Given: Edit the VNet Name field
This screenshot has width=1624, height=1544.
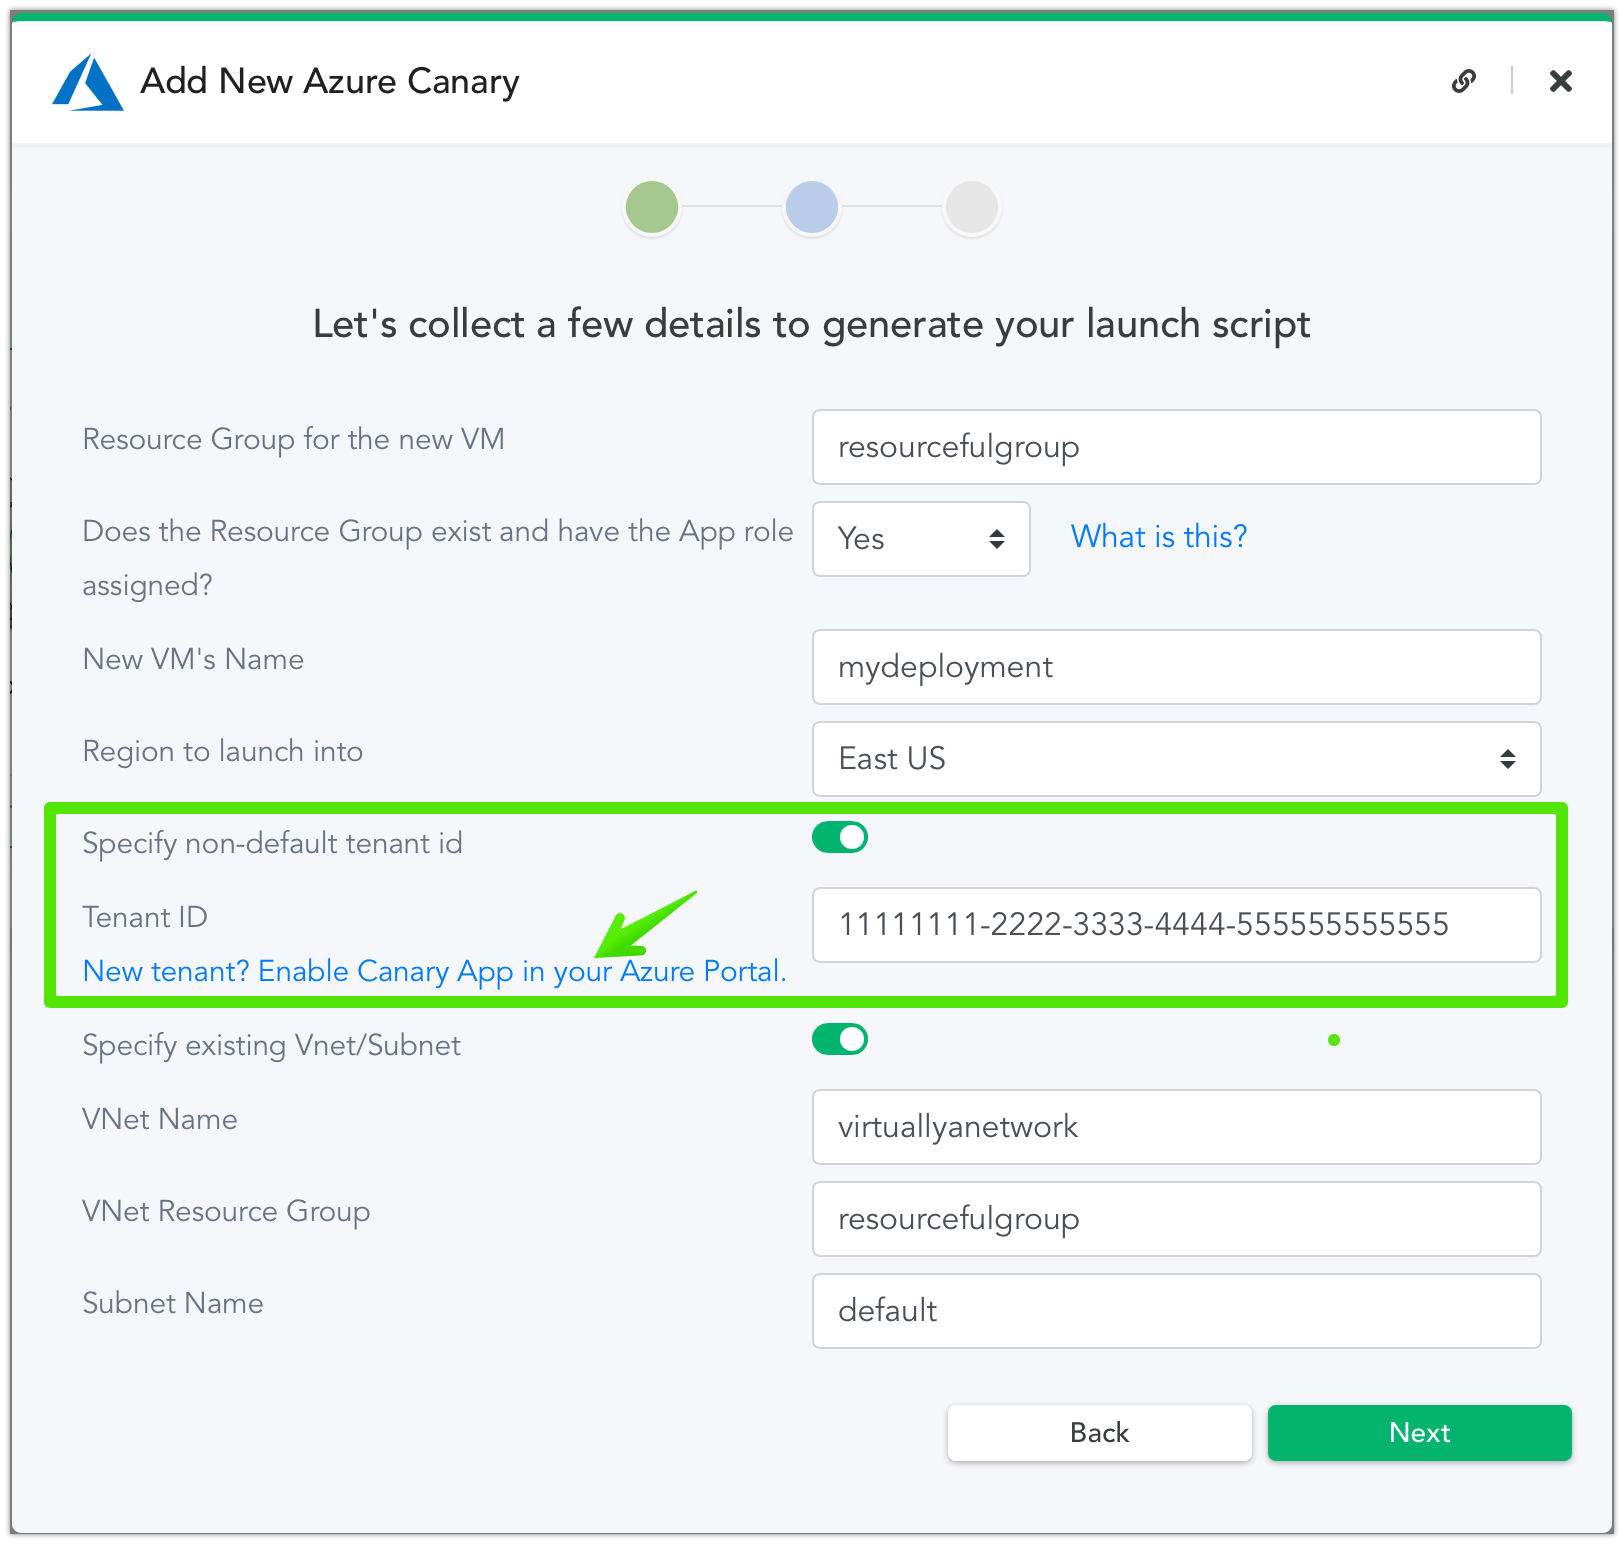Looking at the screenshot, I should [x=1176, y=1127].
